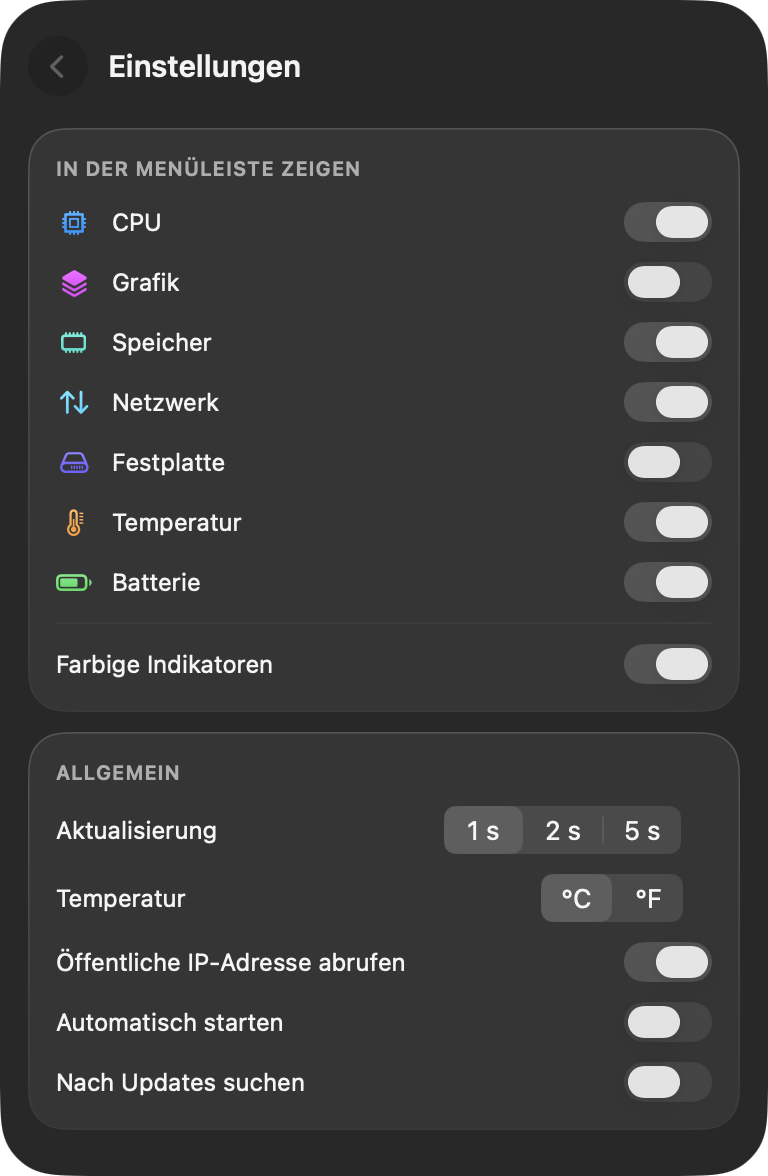
Task: Click the Festplatte drive icon
Action: pyautogui.click(x=74, y=463)
